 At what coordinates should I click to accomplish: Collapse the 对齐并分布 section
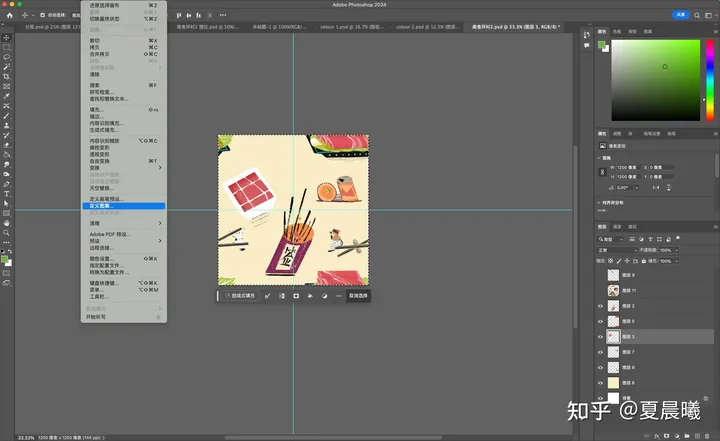(x=599, y=203)
